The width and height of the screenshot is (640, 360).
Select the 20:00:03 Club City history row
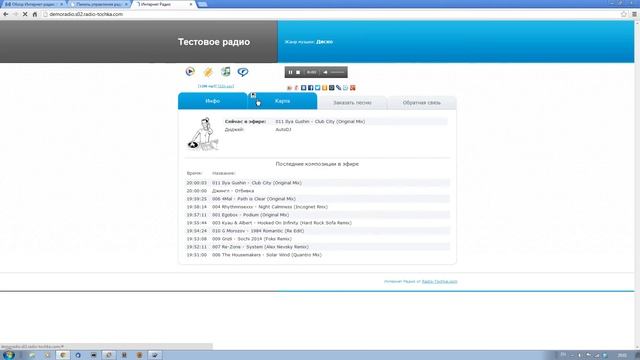pyautogui.click(x=318, y=183)
